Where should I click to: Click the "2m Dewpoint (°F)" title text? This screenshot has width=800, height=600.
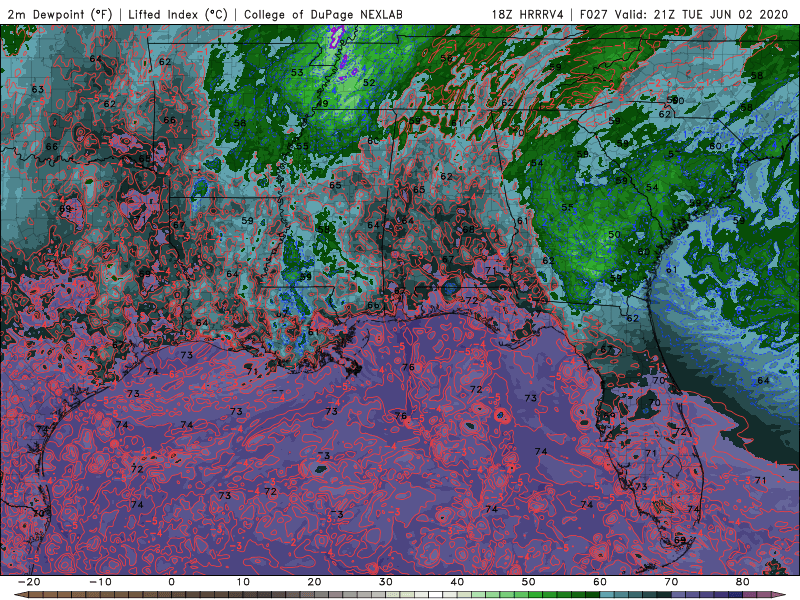click(x=59, y=14)
